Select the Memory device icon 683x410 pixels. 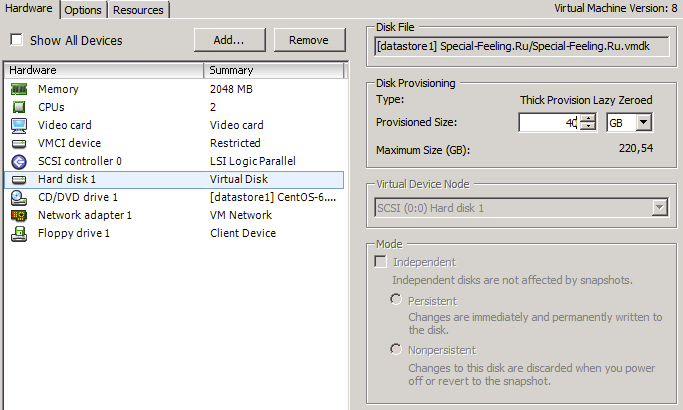point(19,89)
